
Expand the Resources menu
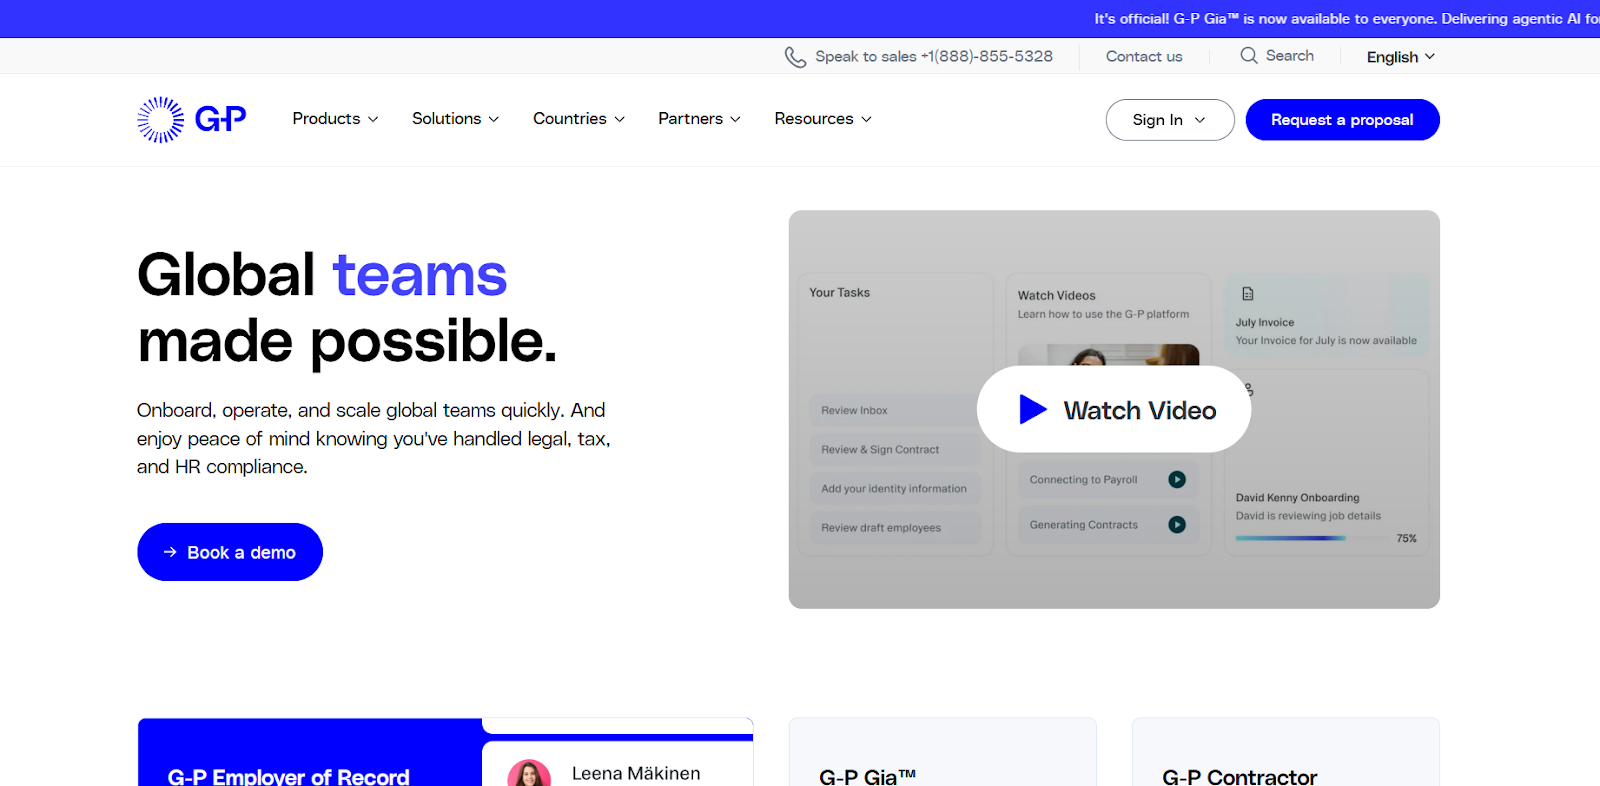coord(823,118)
